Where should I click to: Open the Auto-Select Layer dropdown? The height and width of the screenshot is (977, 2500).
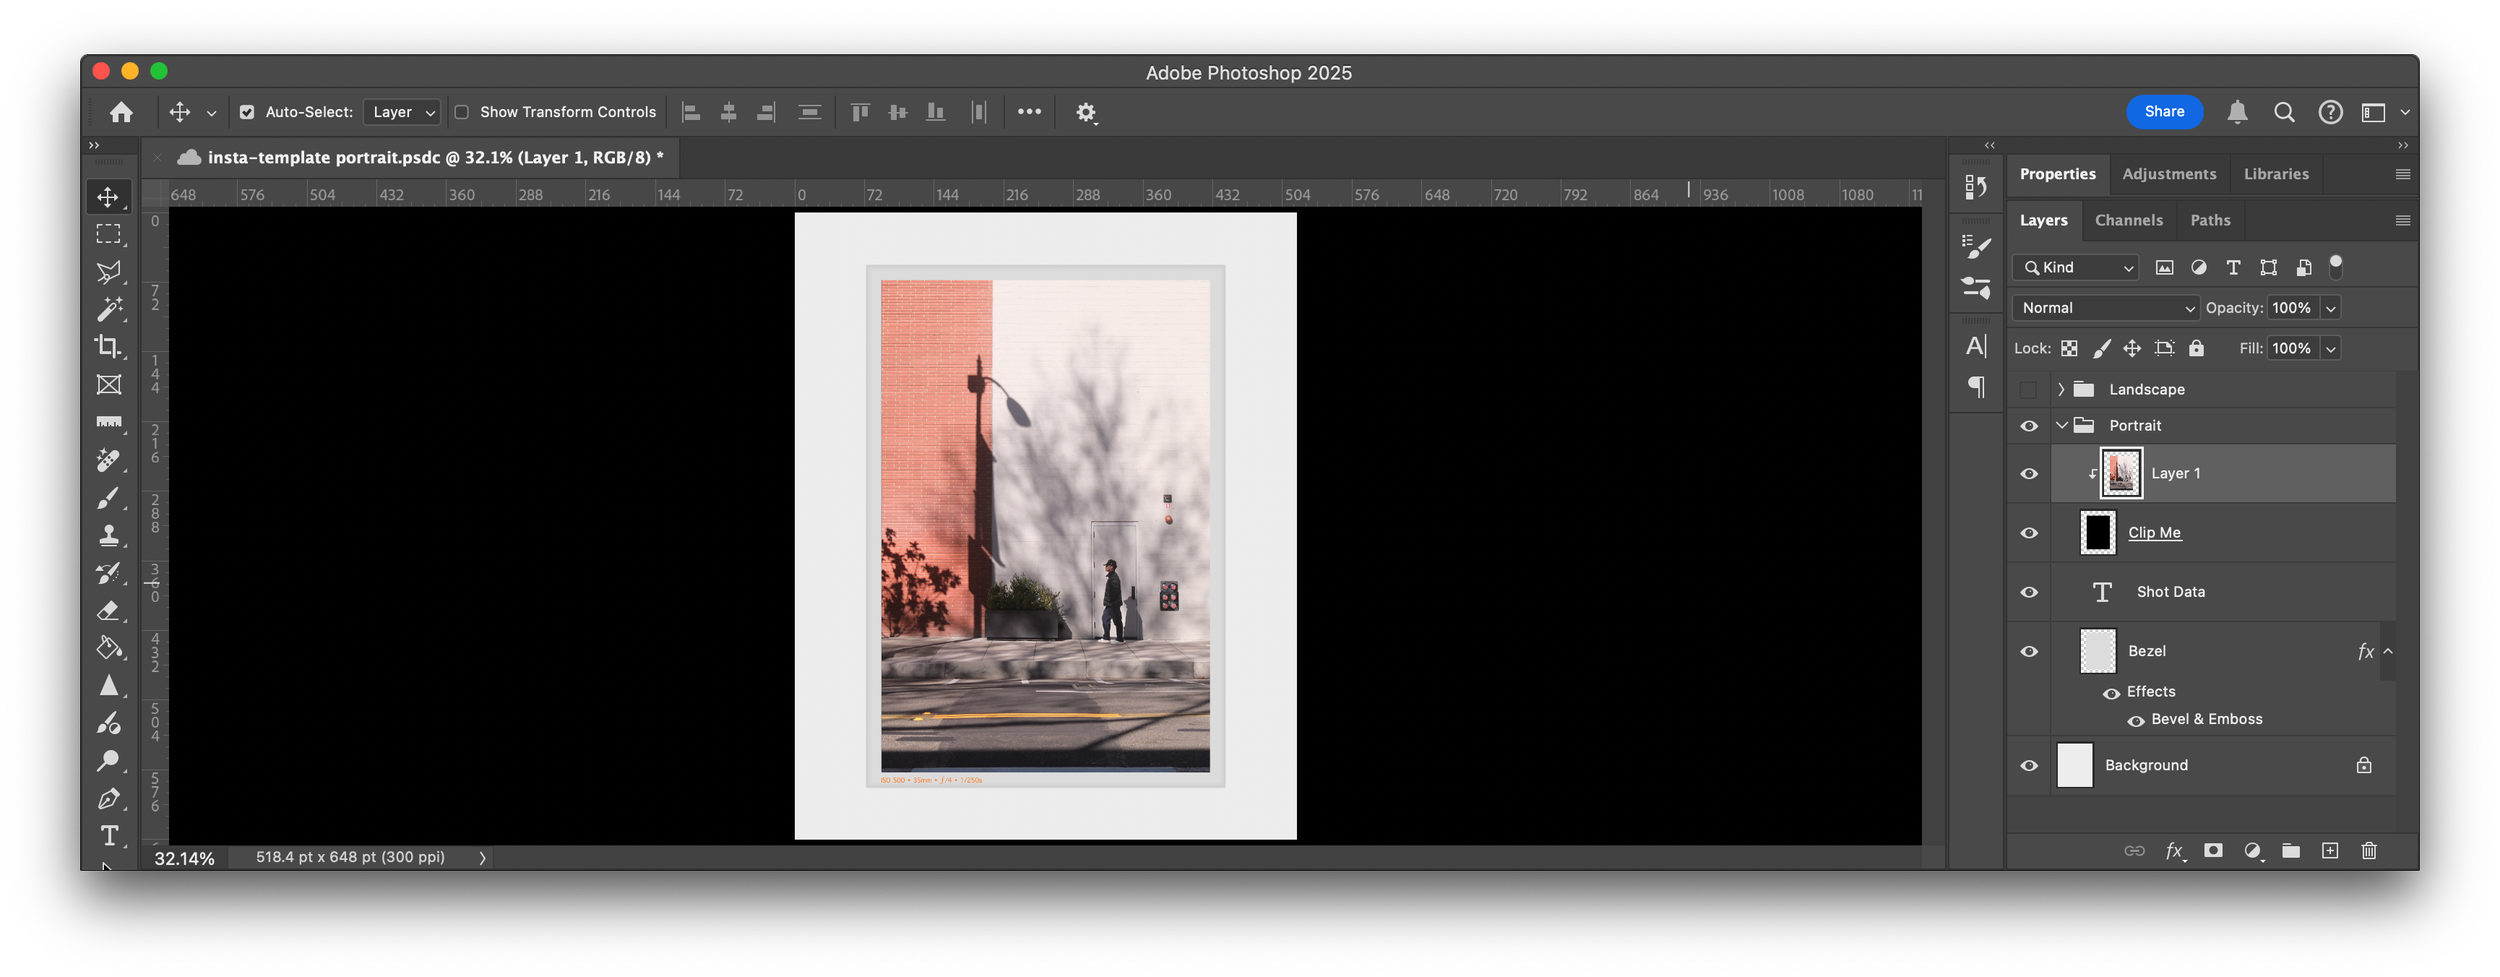pos(402,112)
